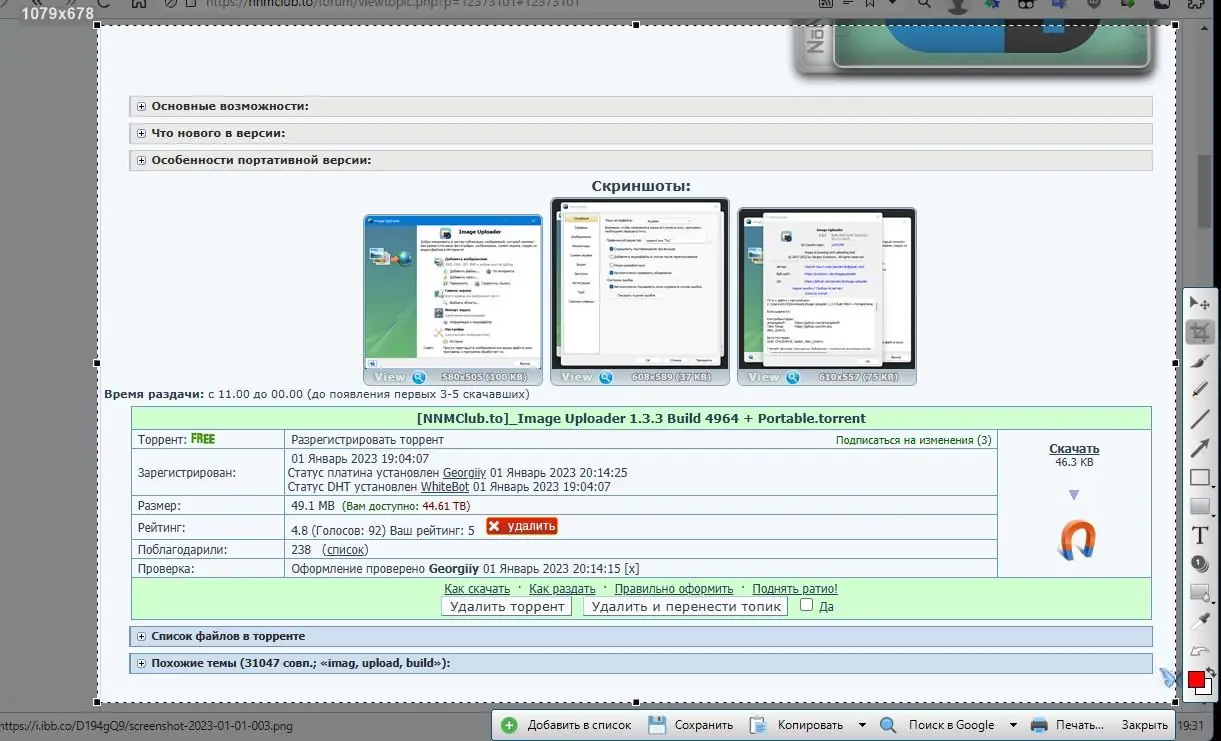Open the foreground red color swatch

coord(1196,680)
